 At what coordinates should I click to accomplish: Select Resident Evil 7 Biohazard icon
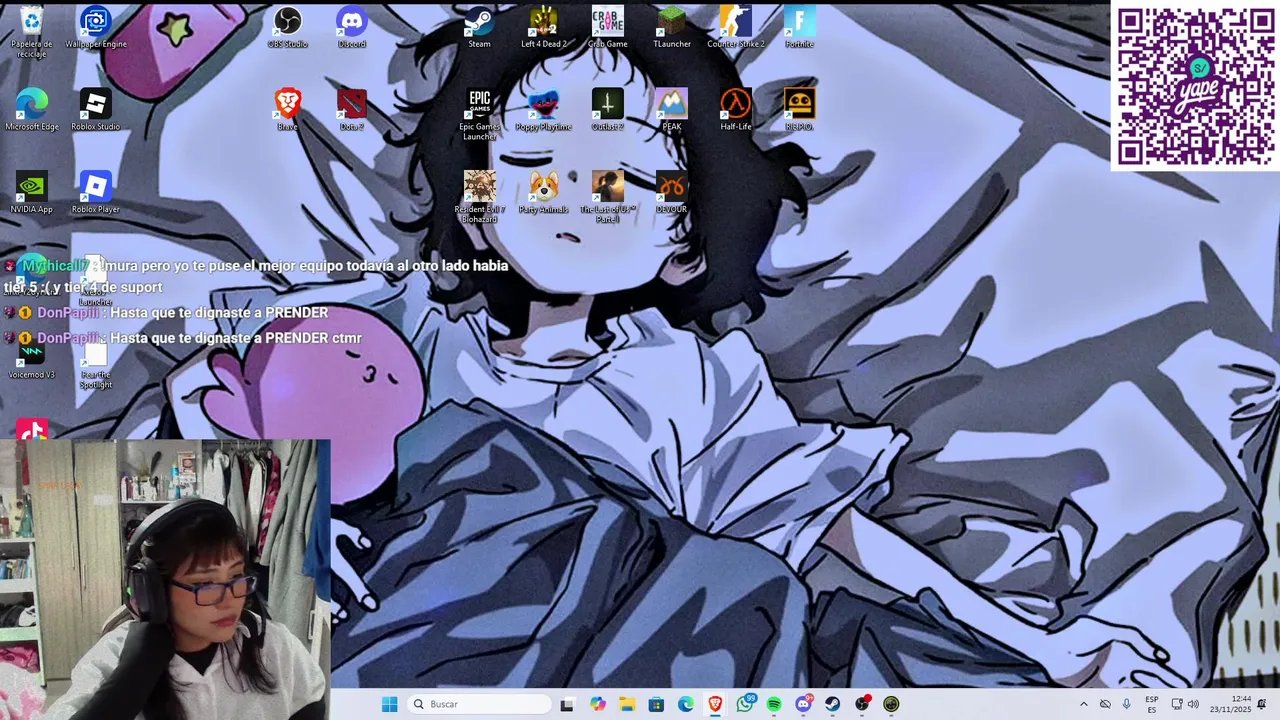(480, 197)
